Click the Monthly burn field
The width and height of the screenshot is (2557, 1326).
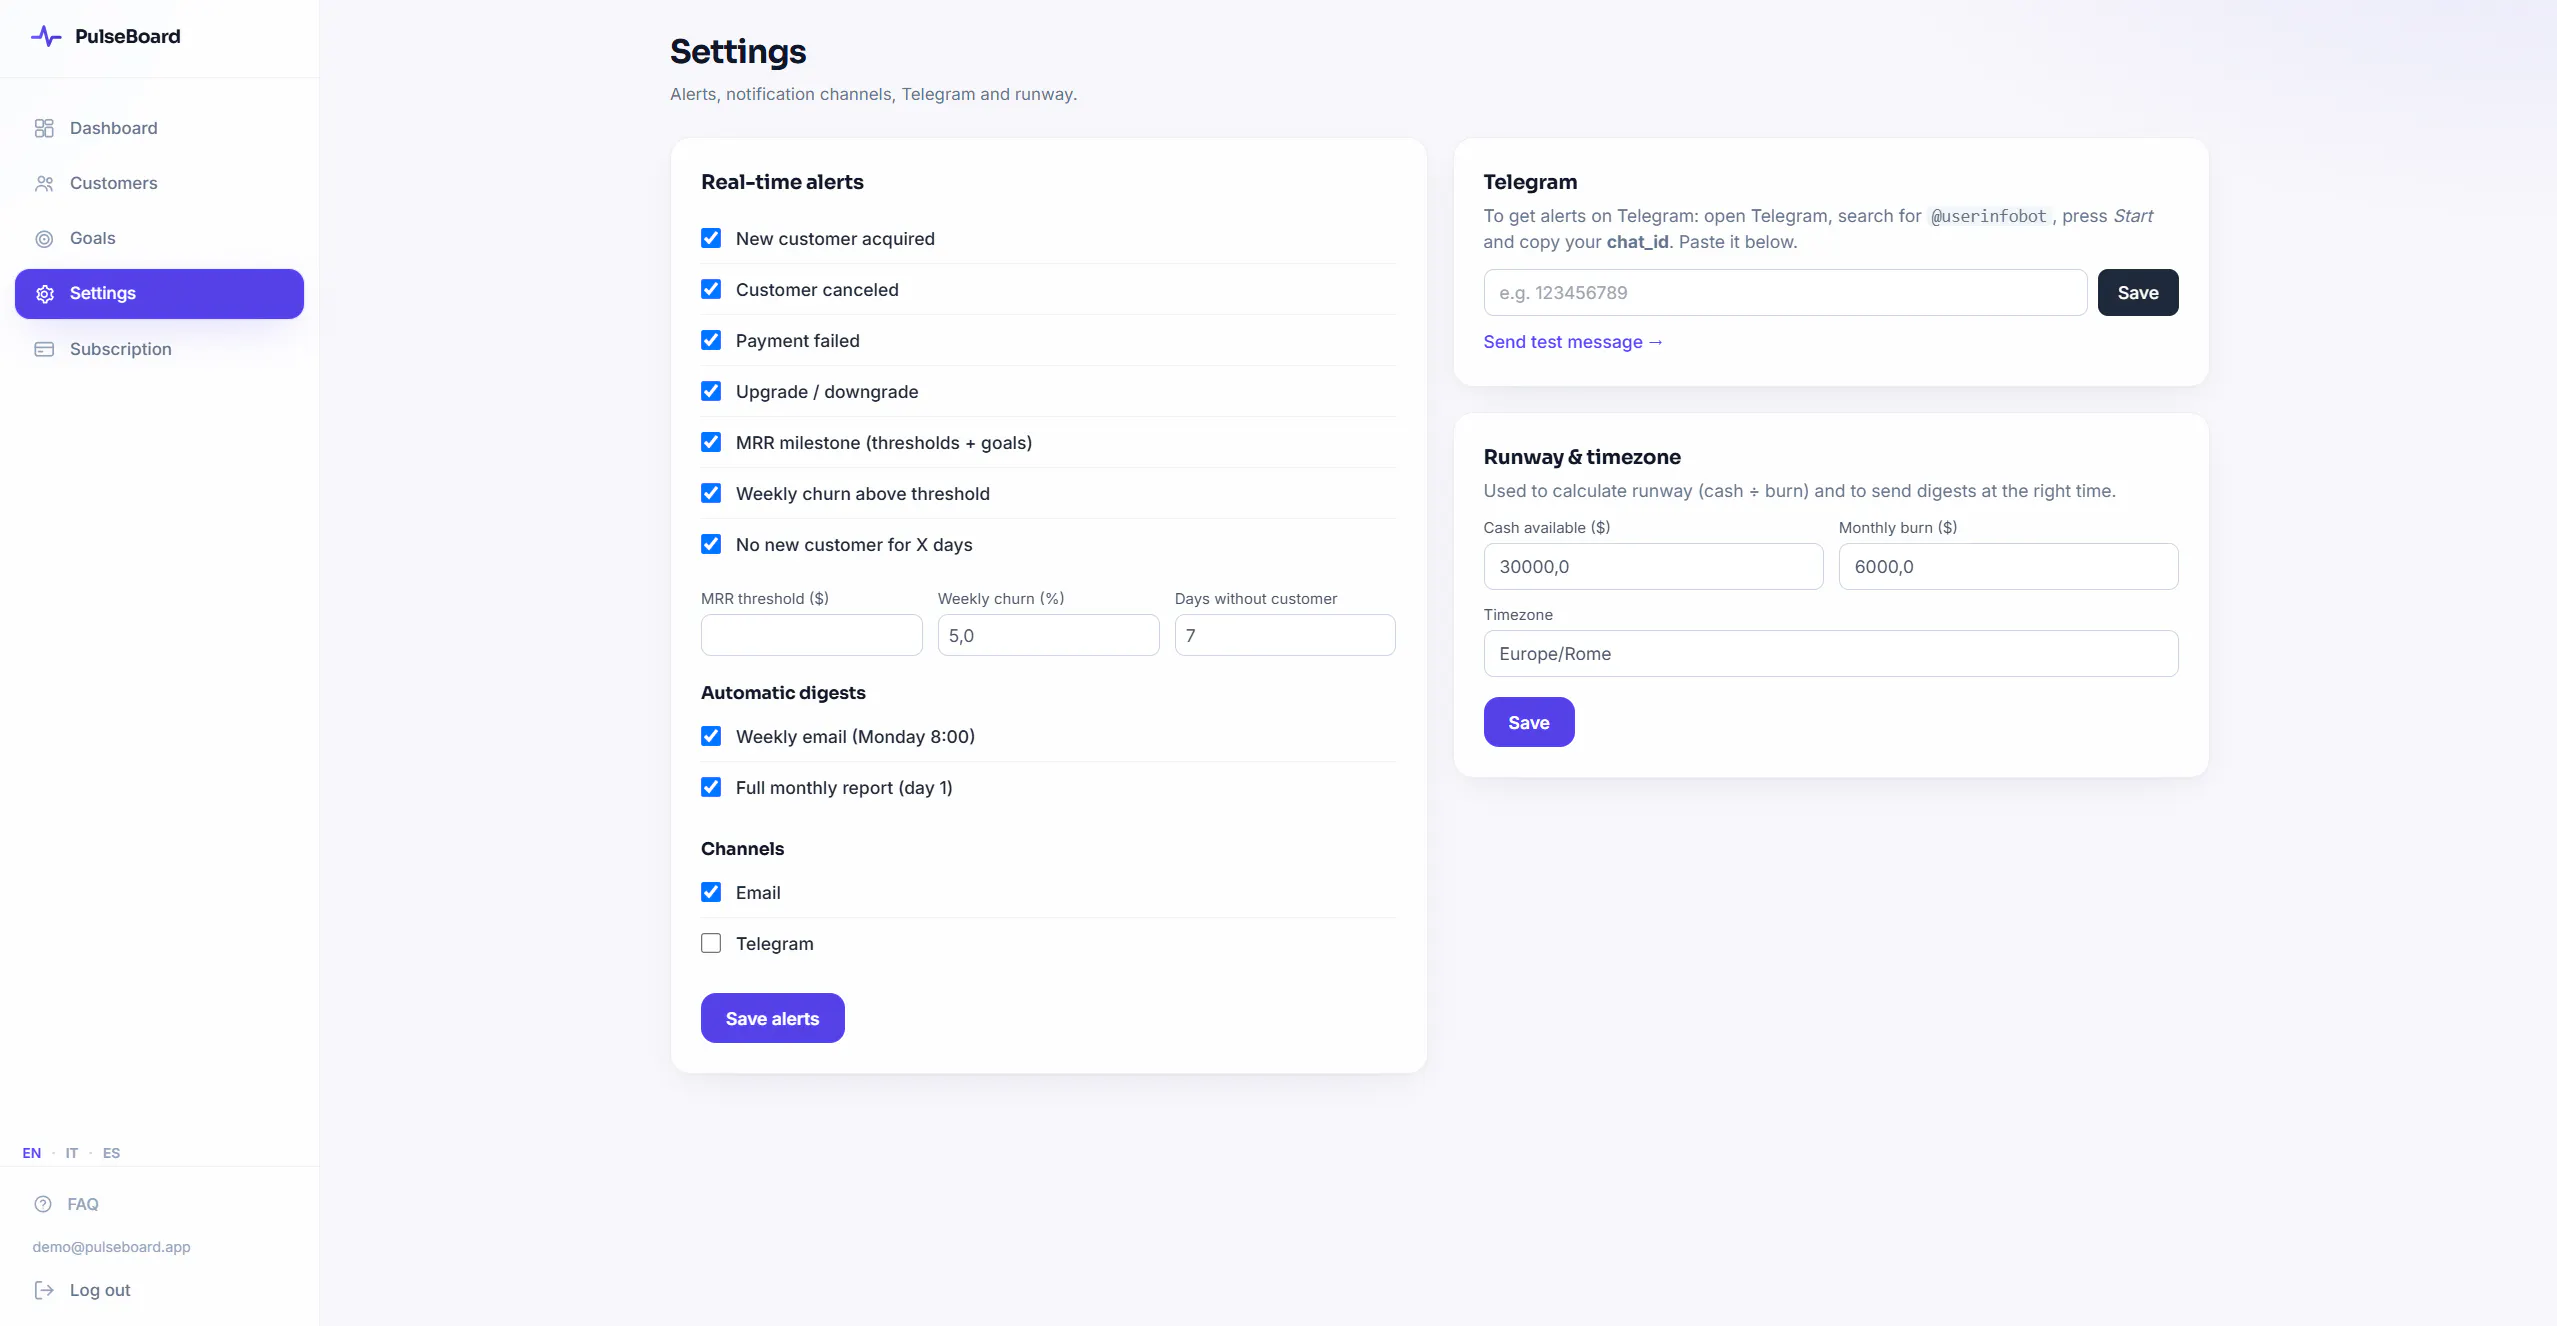tap(2008, 567)
